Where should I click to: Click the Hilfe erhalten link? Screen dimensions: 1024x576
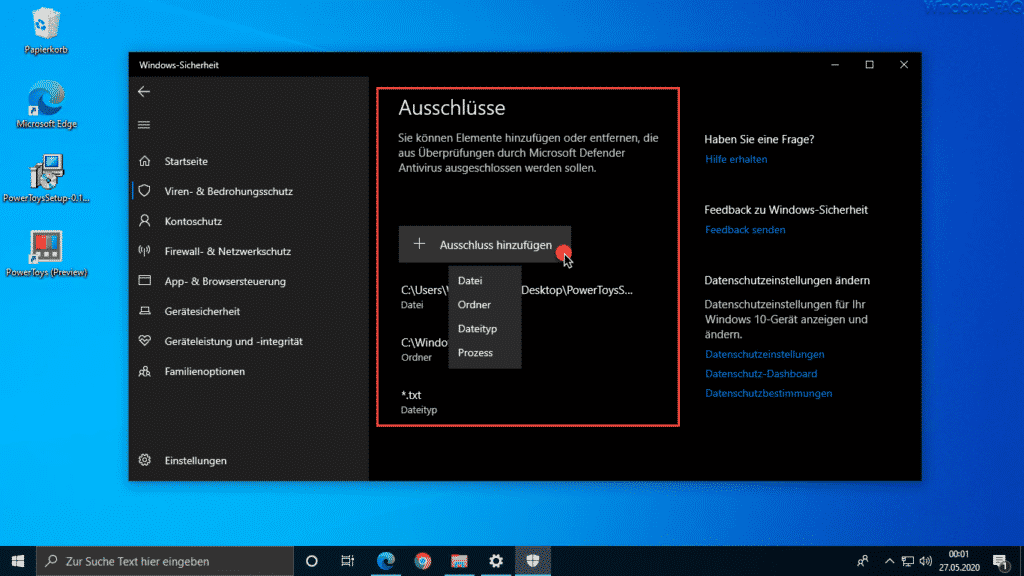point(736,159)
